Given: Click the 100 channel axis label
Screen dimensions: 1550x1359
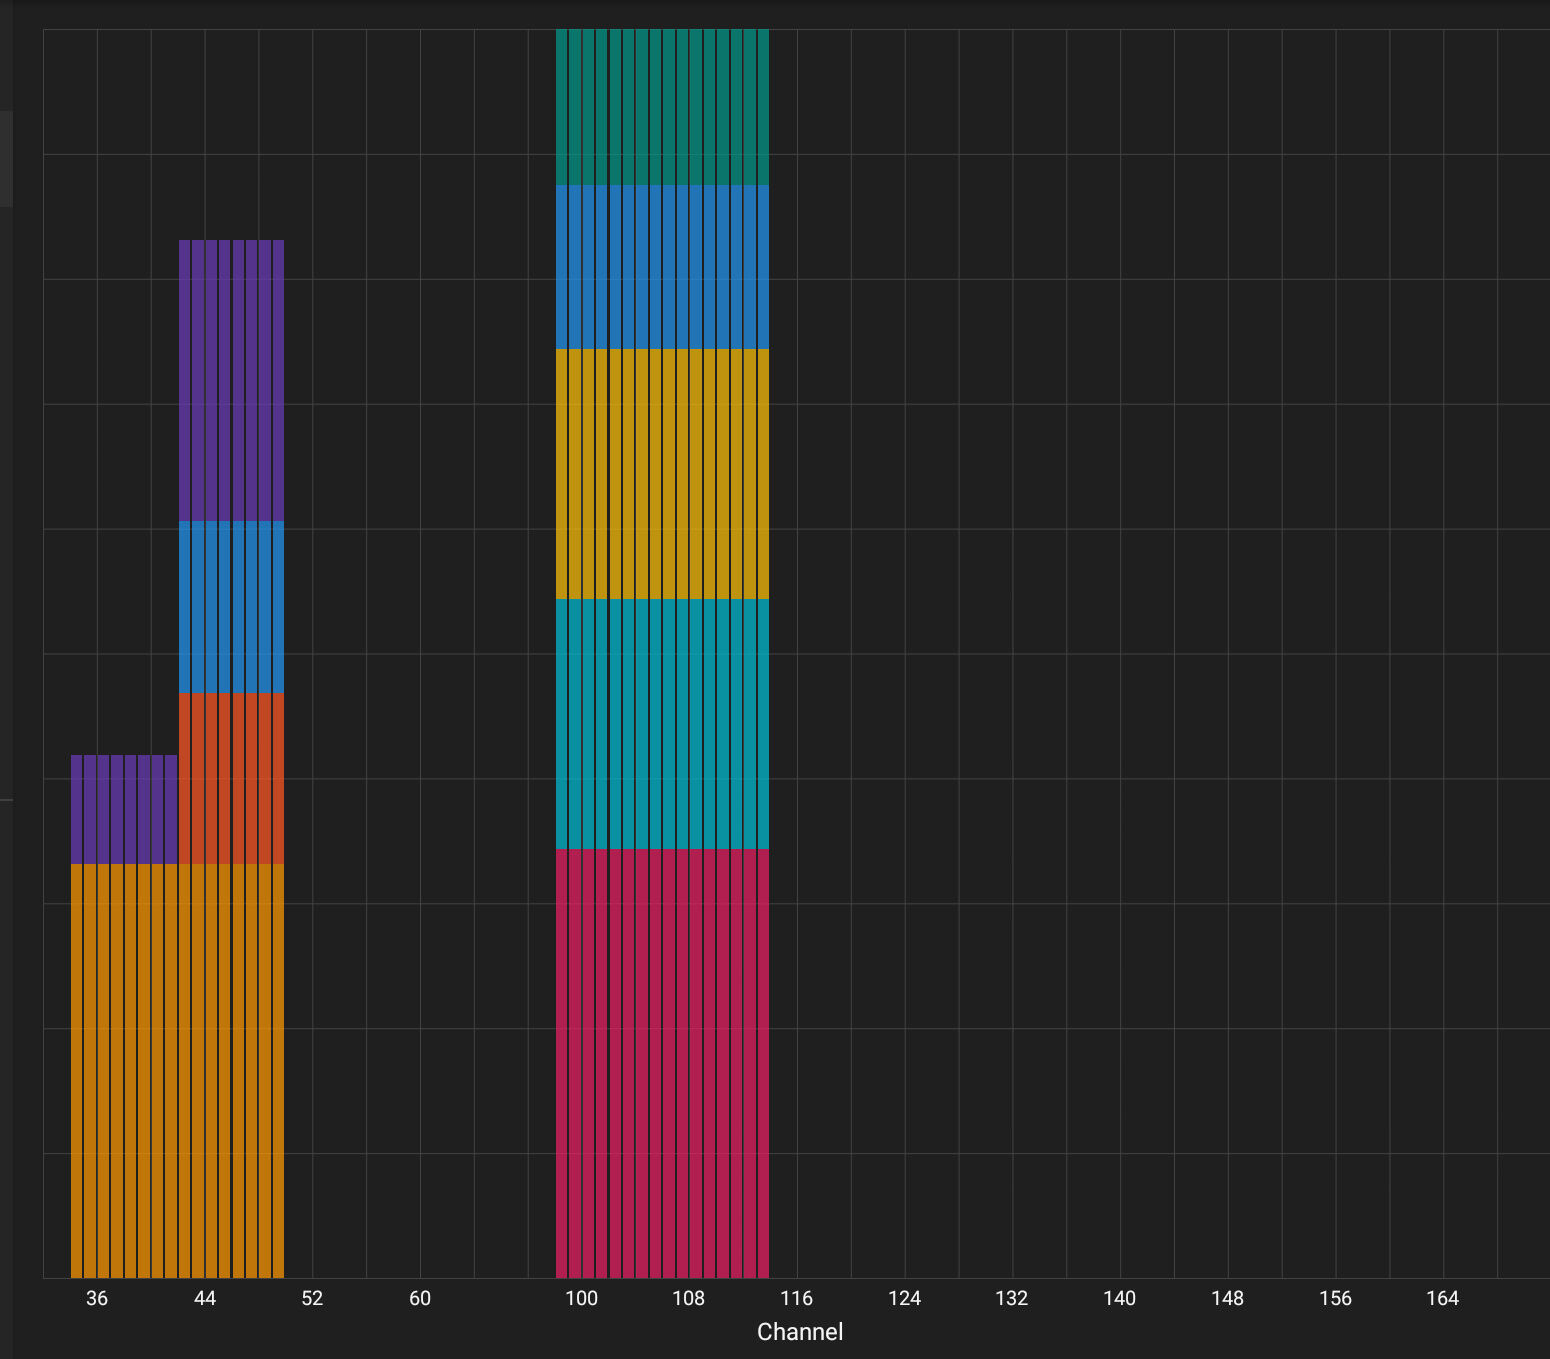Looking at the screenshot, I should coord(581,1298).
